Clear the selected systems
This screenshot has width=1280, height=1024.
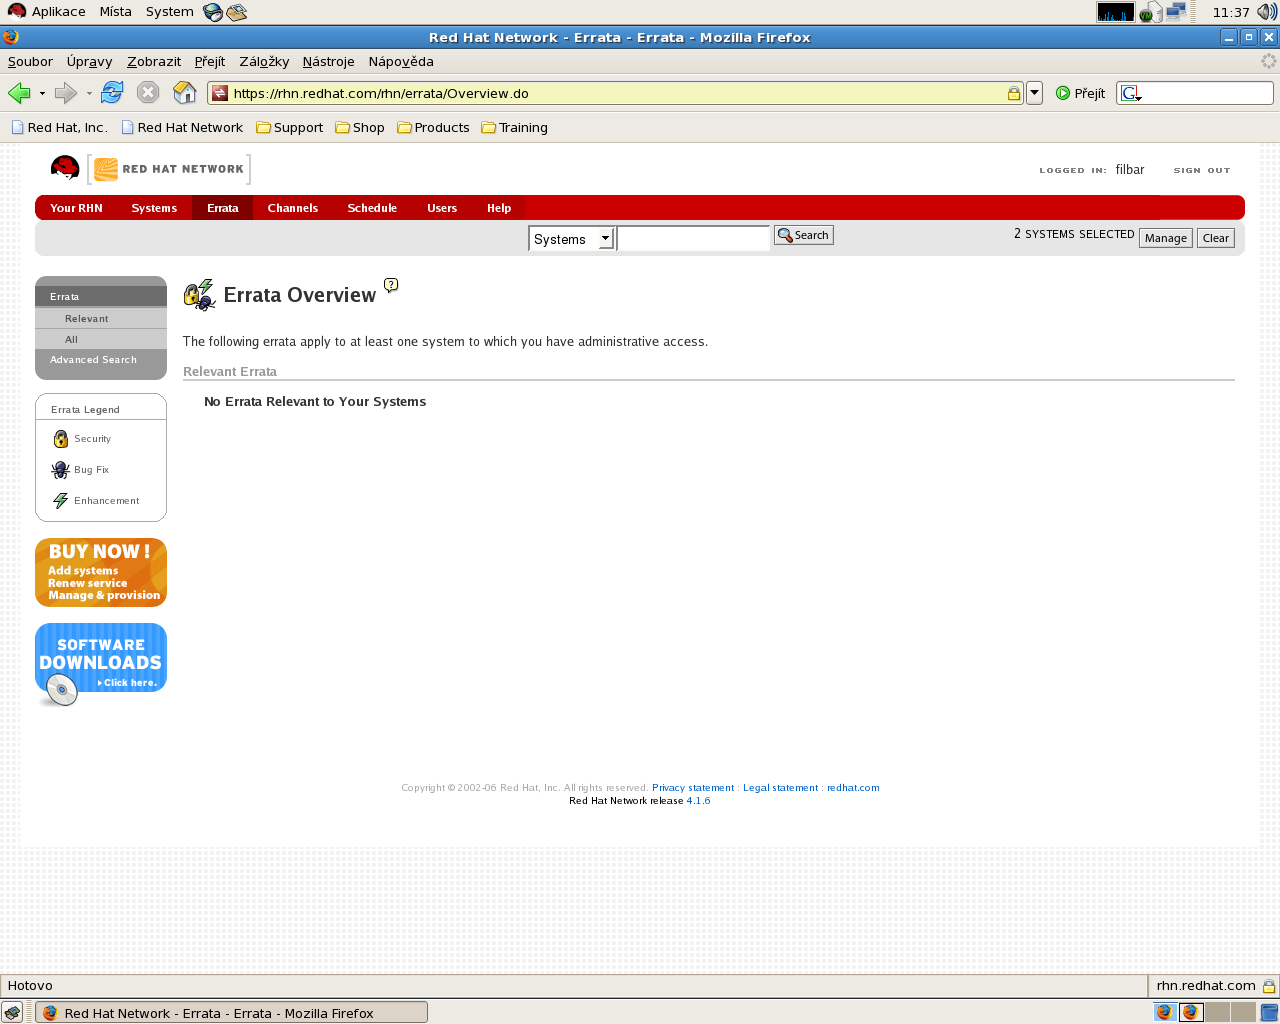click(1216, 238)
